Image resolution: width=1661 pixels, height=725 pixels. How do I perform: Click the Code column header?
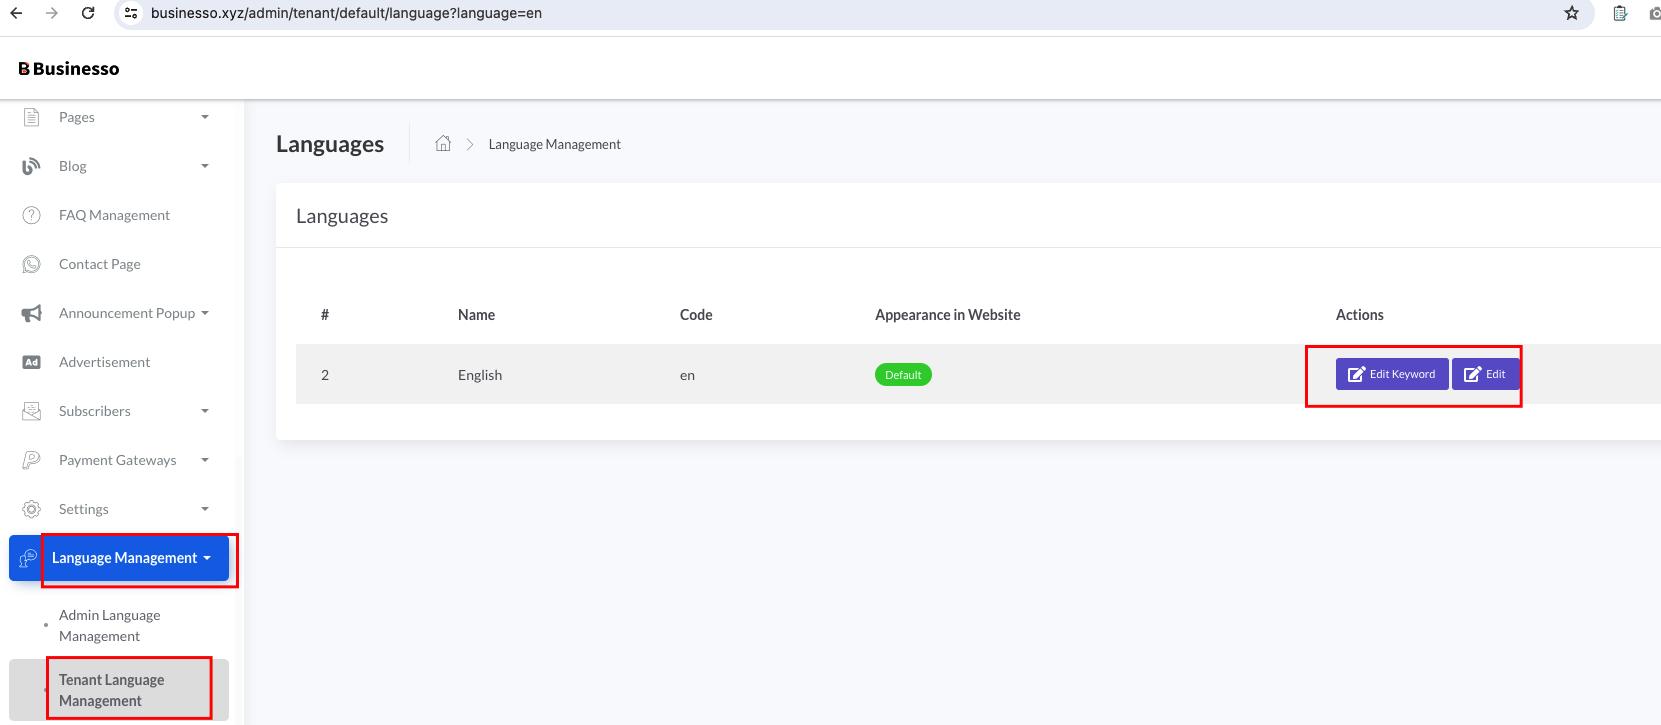696,314
